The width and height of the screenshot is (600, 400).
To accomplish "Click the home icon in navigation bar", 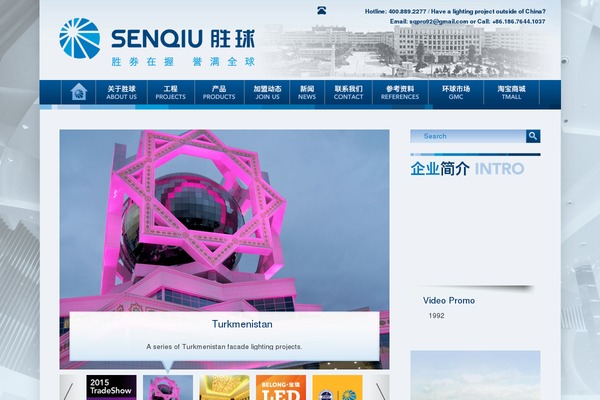I will tap(79, 92).
